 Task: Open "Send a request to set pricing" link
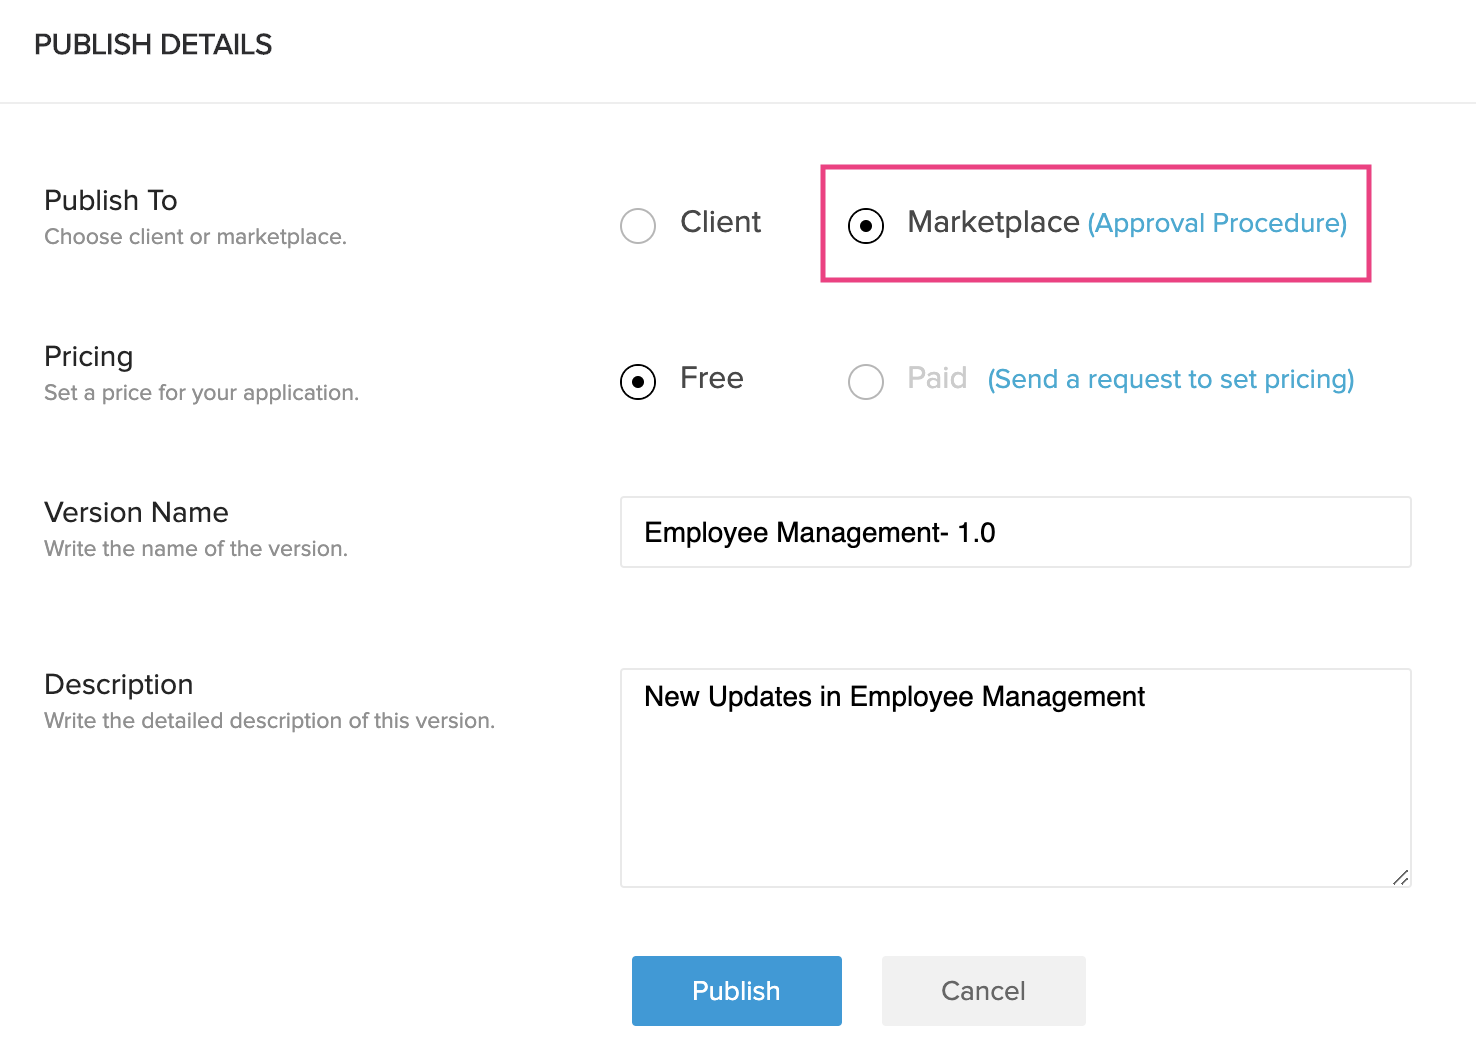[1170, 379]
